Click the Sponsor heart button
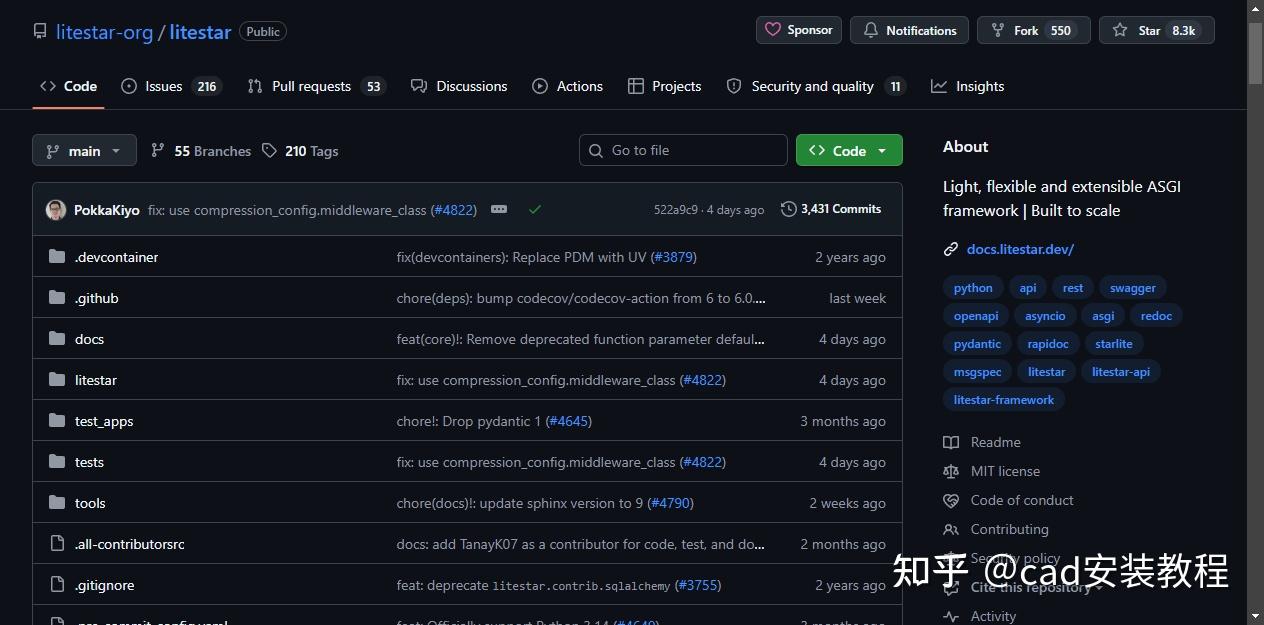The height and width of the screenshot is (625, 1264). pyautogui.click(x=799, y=30)
